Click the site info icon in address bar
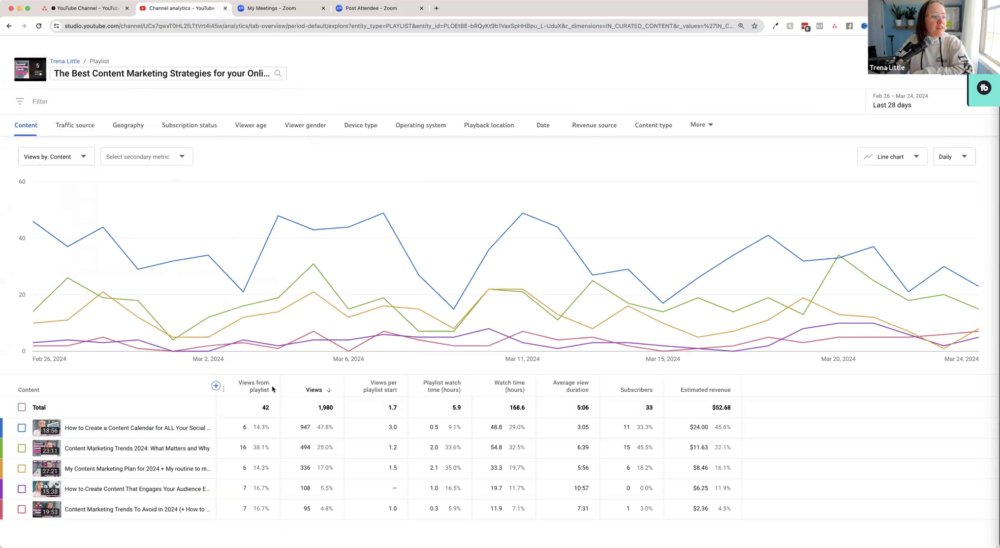 56,26
